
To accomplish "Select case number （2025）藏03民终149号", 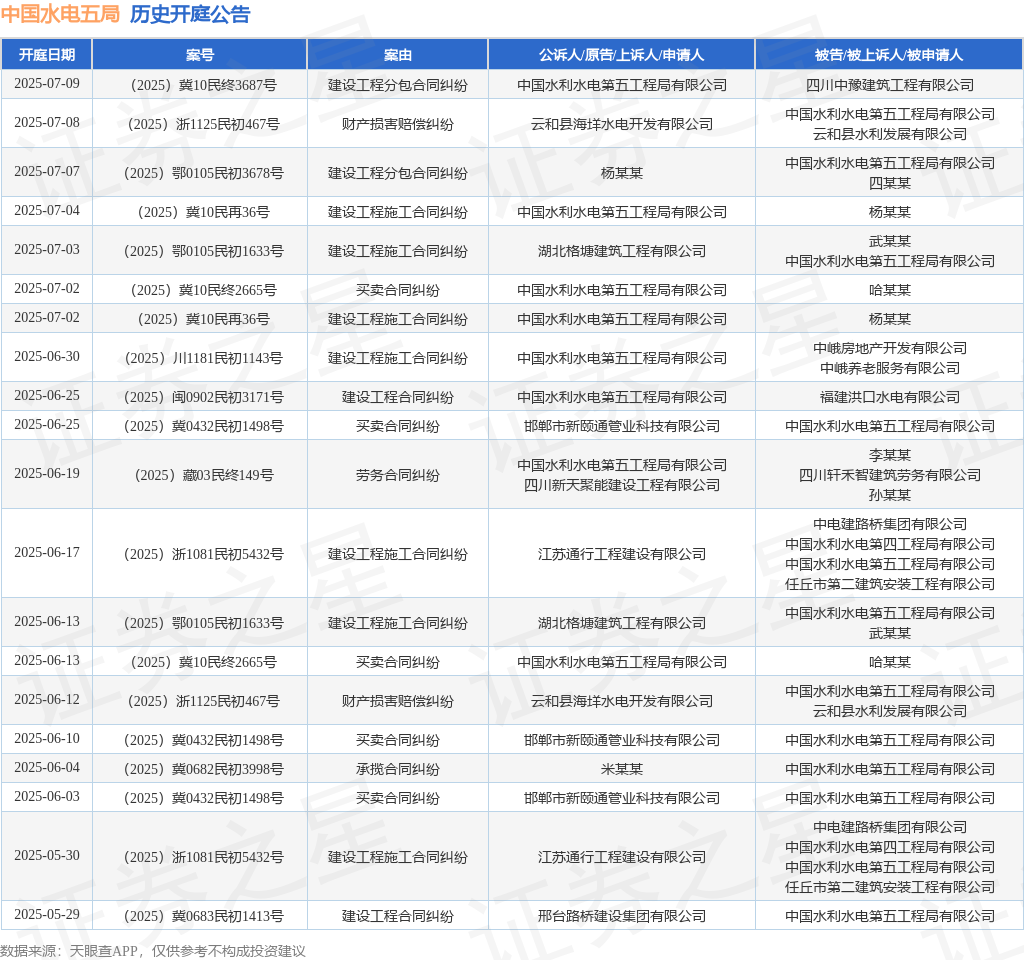I will point(203,475).
